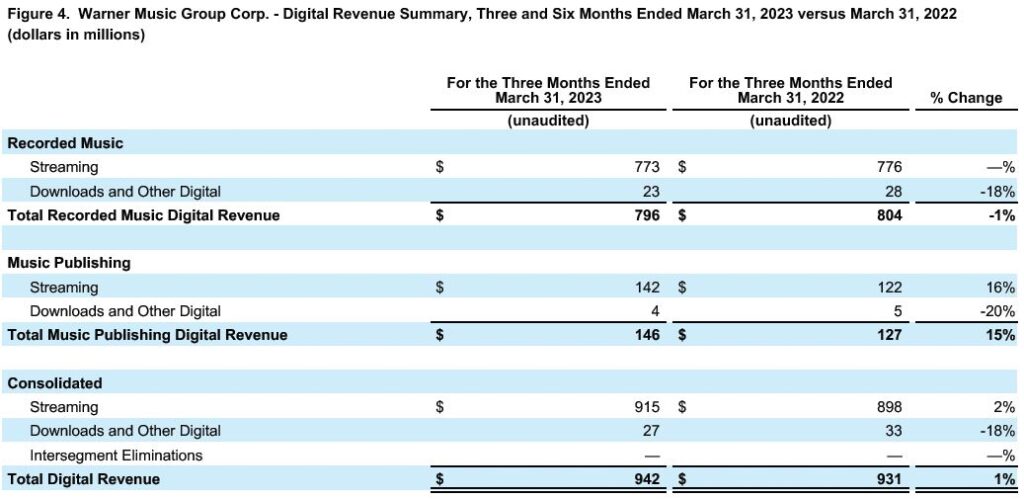This screenshot has width=1024, height=499.
Task: Click "Total Recorded Music Digital Revenue" label
Action: (x=144, y=216)
